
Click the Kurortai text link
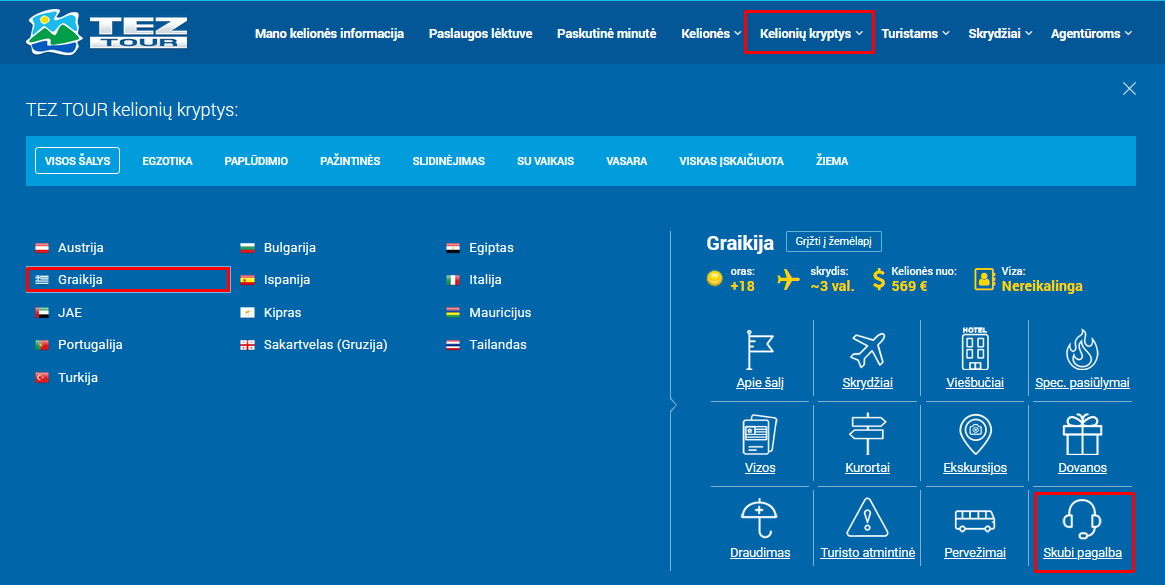pyautogui.click(x=867, y=468)
